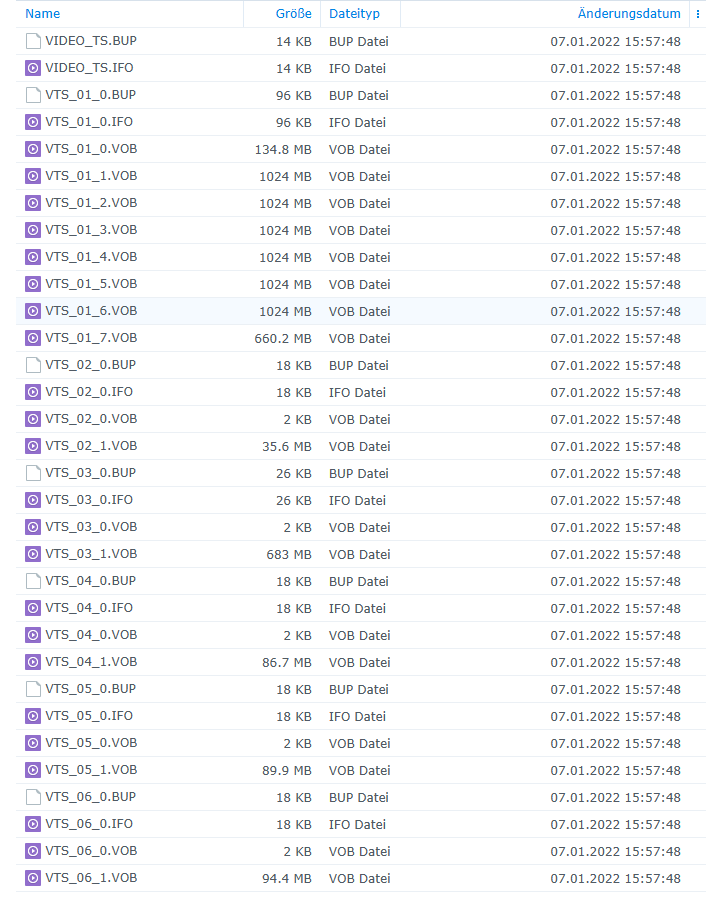Select the file name VTS_04_0.VOB

pyautogui.click(x=91, y=634)
